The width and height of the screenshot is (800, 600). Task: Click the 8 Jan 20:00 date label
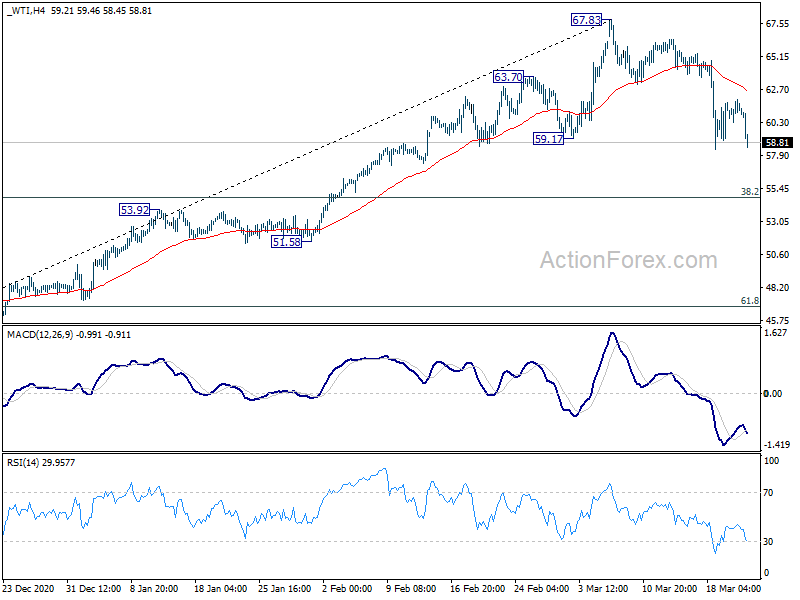[154, 588]
